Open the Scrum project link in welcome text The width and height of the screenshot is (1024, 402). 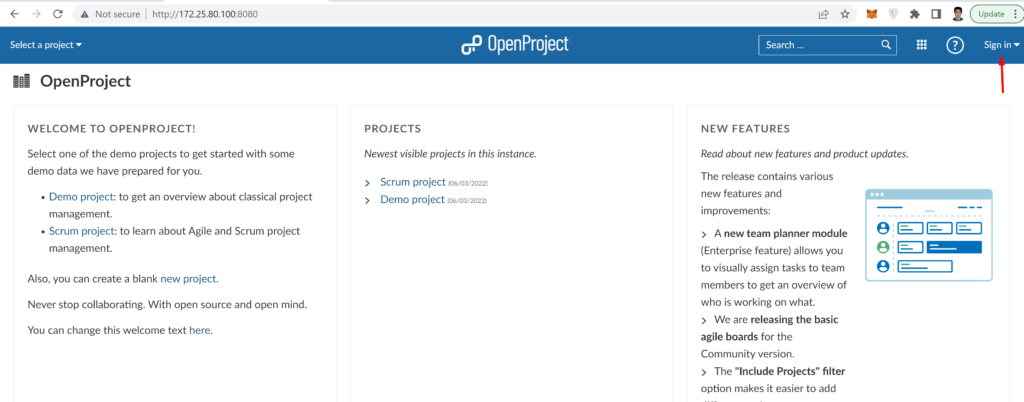(82, 231)
